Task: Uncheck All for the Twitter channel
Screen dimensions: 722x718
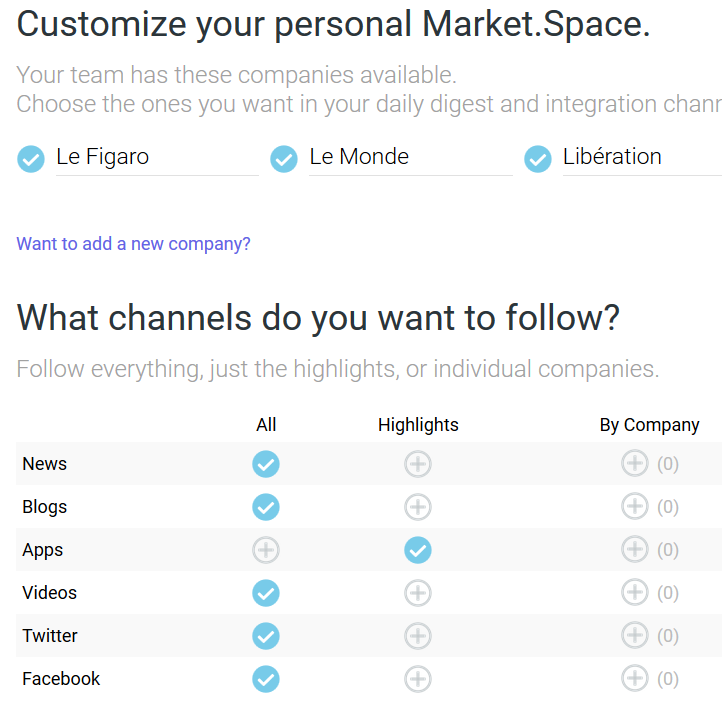Action: coord(266,636)
